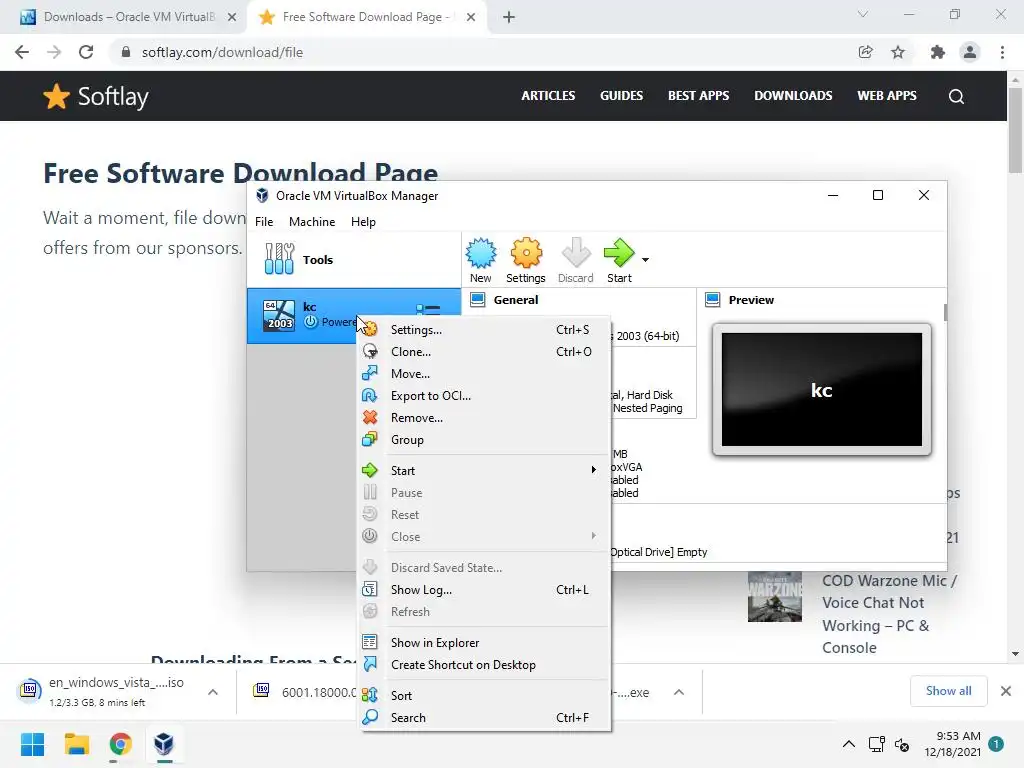Viewport: 1024px width, 768px height.
Task: Open Chrome's three-dot menu
Action: pos(1002,52)
